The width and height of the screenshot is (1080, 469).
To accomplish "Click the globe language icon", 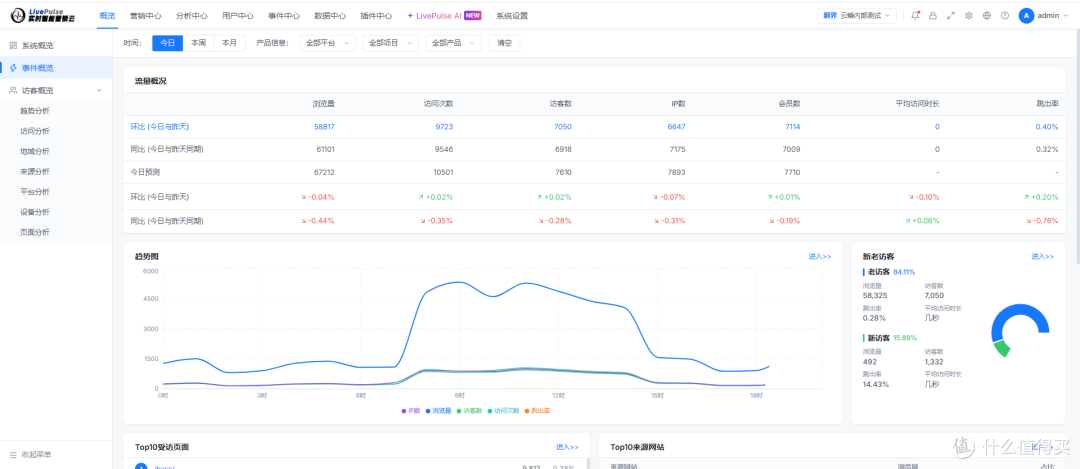I will [x=987, y=15].
